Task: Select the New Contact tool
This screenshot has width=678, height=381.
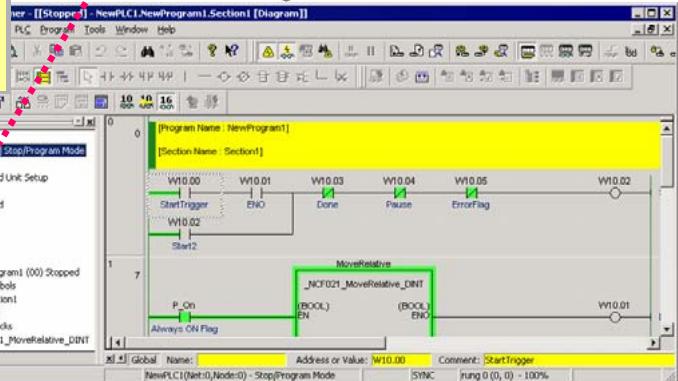Action: pyautogui.click(x=107, y=77)
